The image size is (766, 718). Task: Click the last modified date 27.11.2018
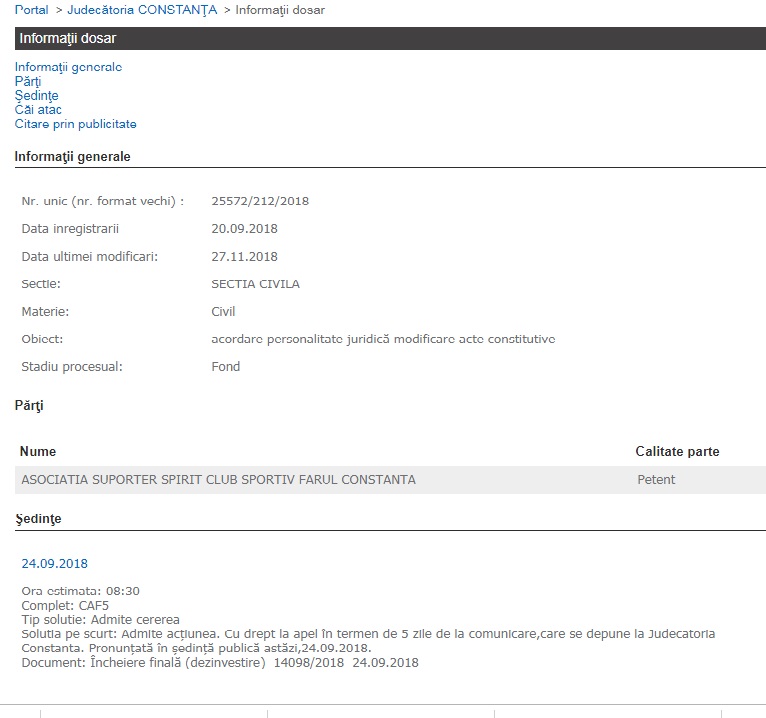(244, 257)
